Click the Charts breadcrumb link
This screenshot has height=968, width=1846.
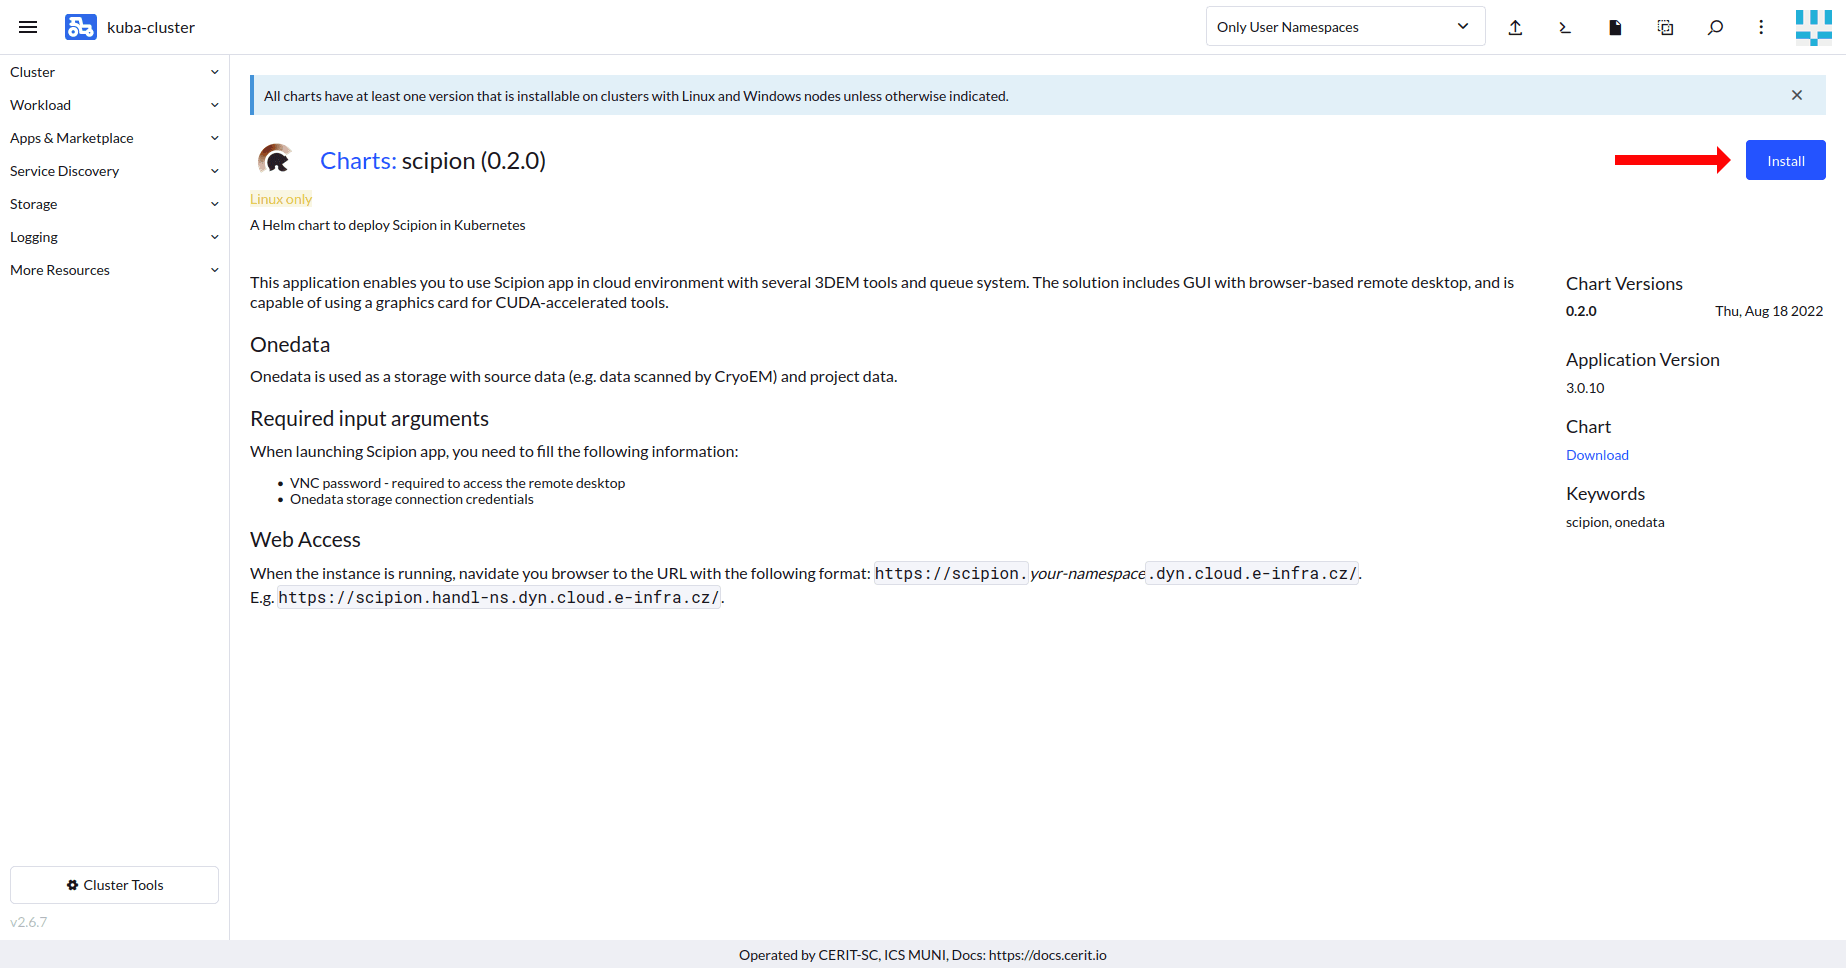(x=358, y=161)
